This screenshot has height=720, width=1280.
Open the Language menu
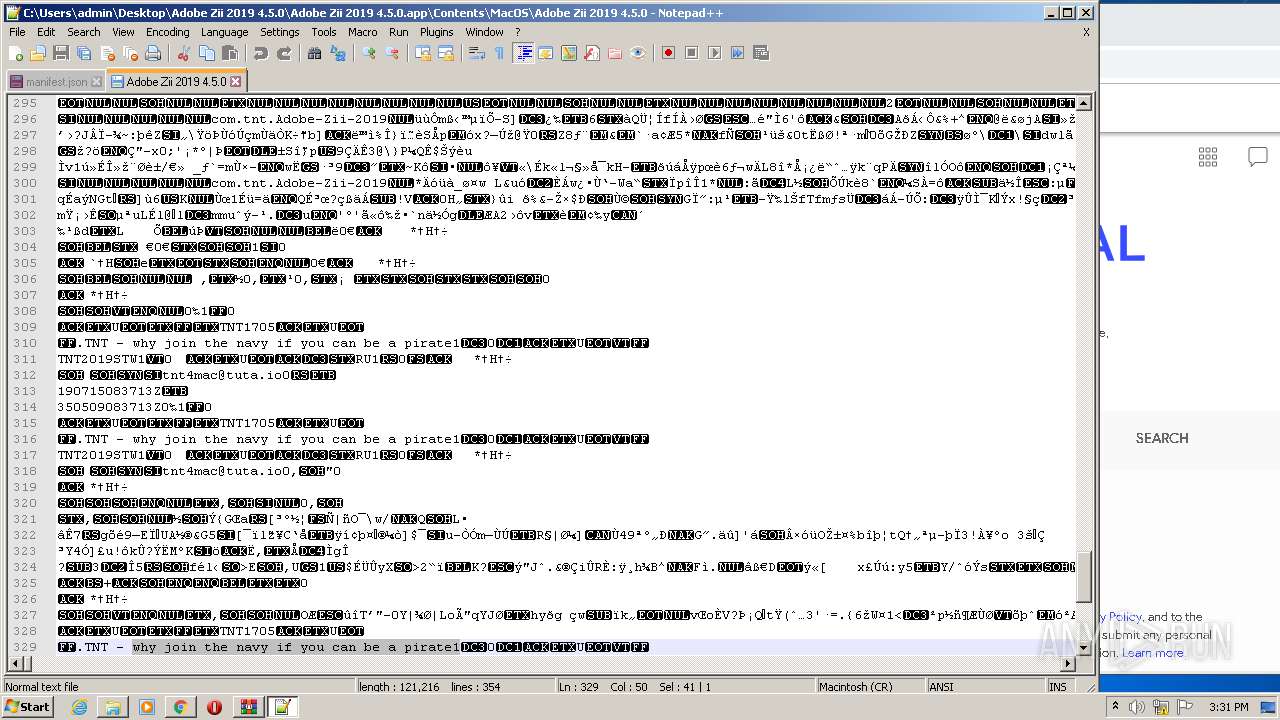[224, 32]
